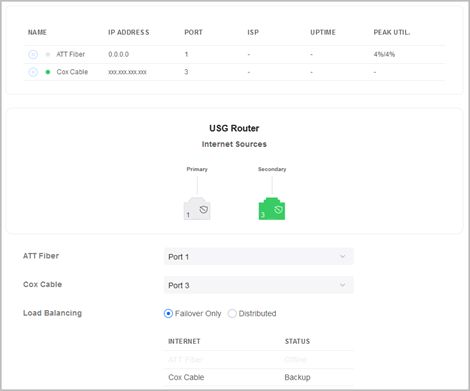Click the USG Router heading
The image size is (470, 391).
[x=234, y=128]
